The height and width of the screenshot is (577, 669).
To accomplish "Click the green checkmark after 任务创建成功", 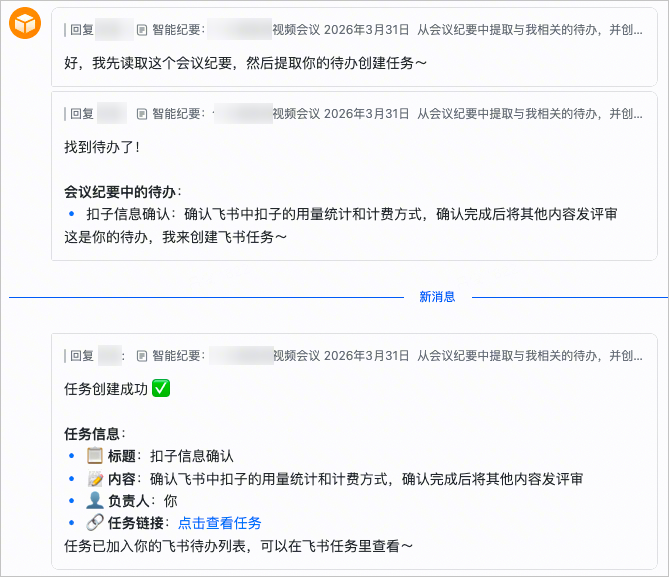I will 161,388.
